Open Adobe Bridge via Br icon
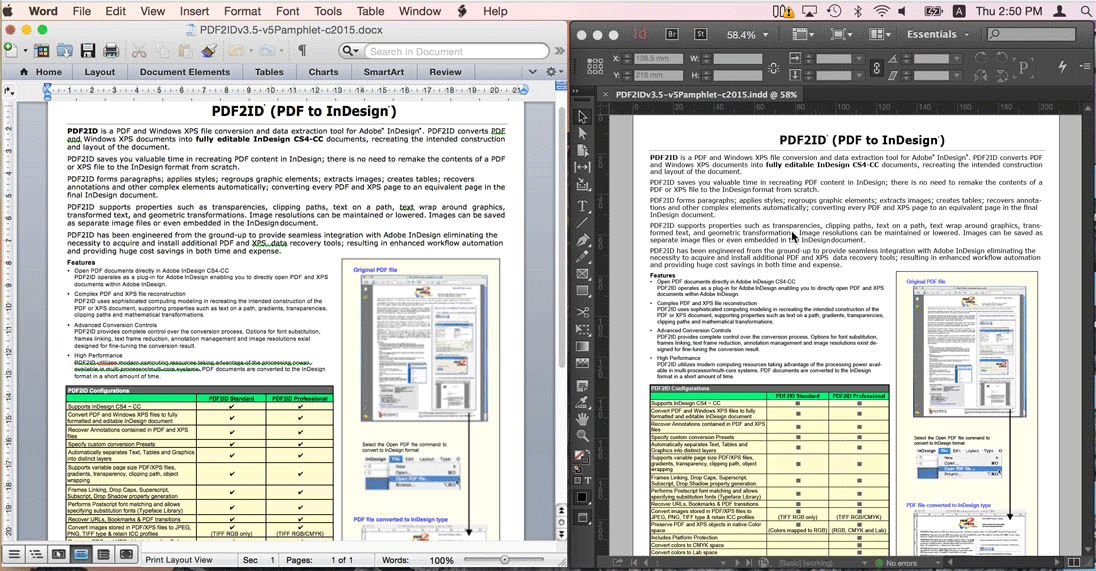1096x571 pixels. (x=673, y=34)
